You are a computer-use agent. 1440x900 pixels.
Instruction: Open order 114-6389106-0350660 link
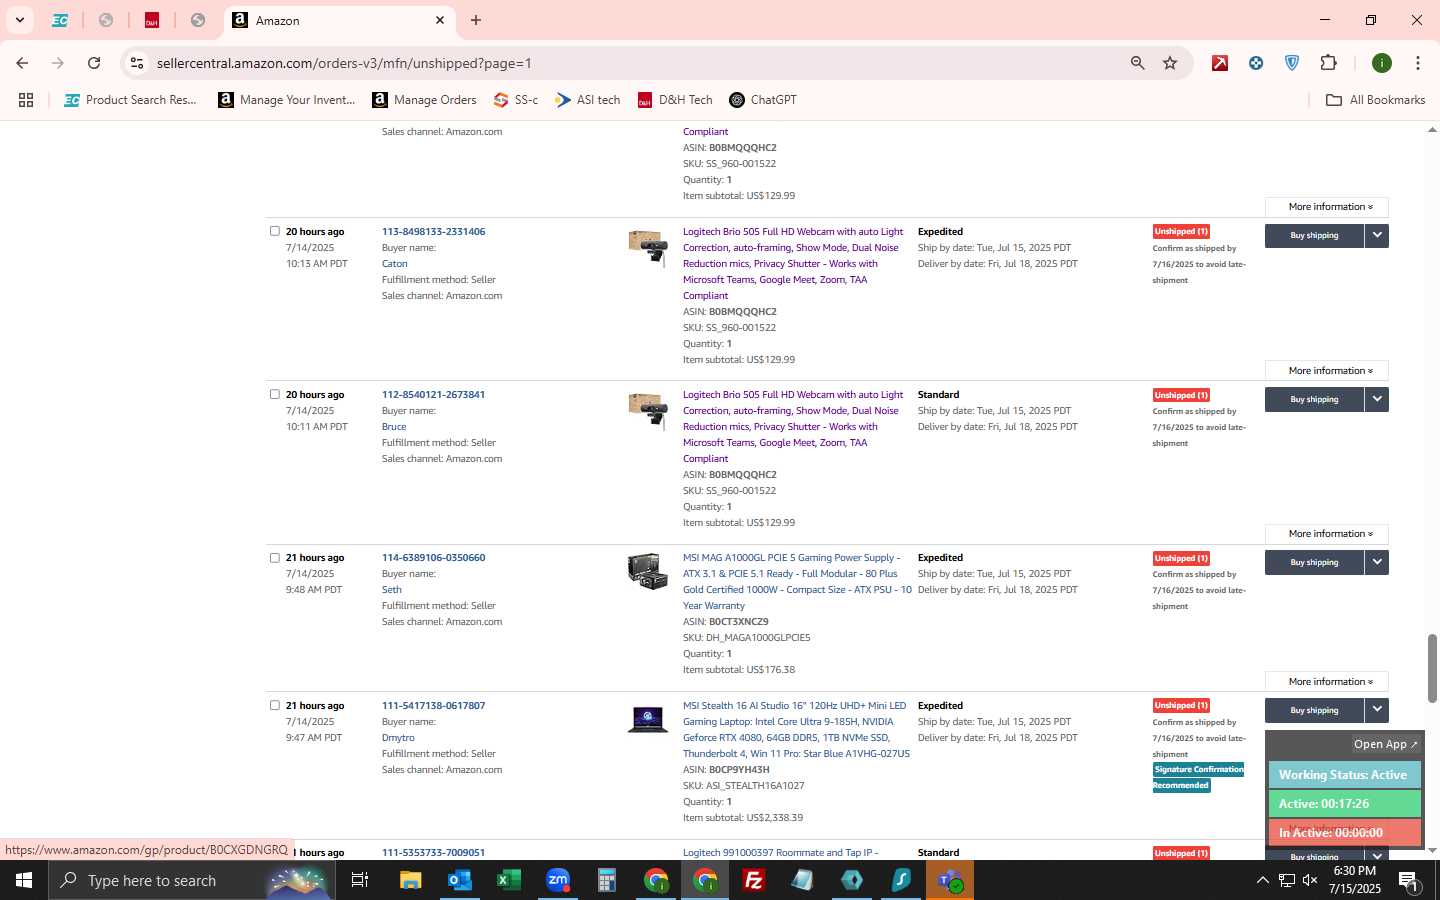[x=433, y=558]
